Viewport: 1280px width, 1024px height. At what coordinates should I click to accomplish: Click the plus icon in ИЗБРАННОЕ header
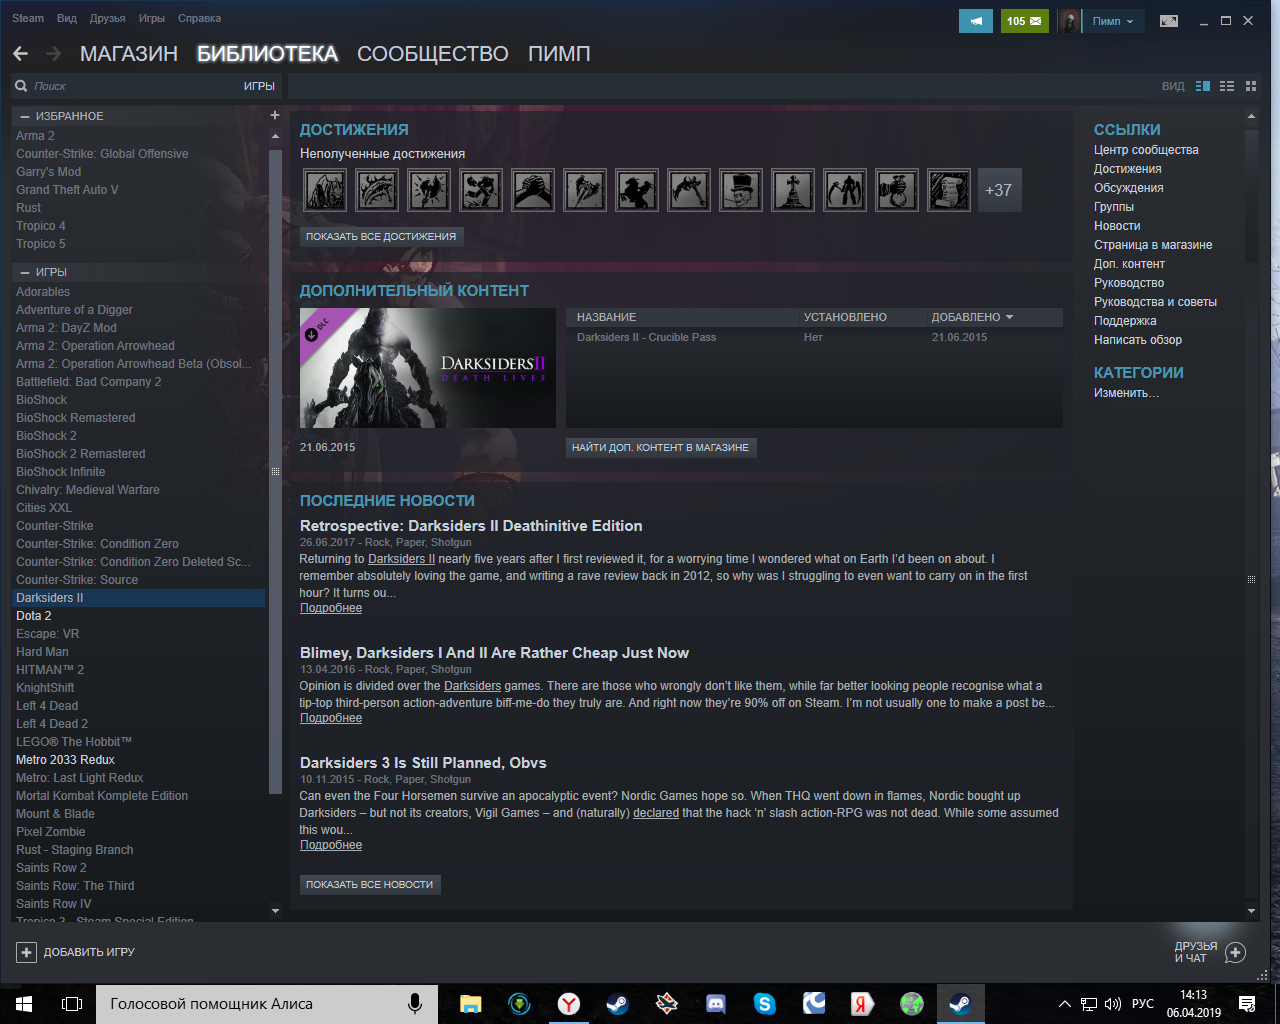point(275,115)
